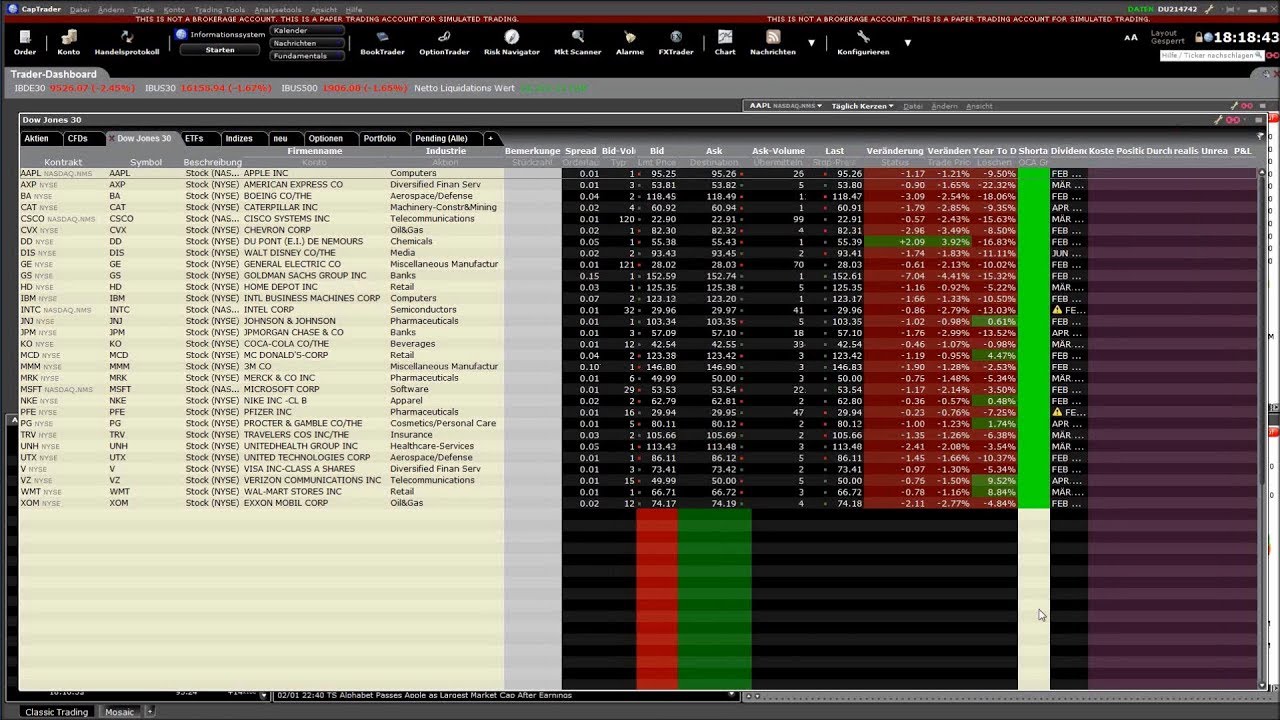Sort by the Spread column header
The height and width of the screenshot is (720, 1280).
(580, 151)
